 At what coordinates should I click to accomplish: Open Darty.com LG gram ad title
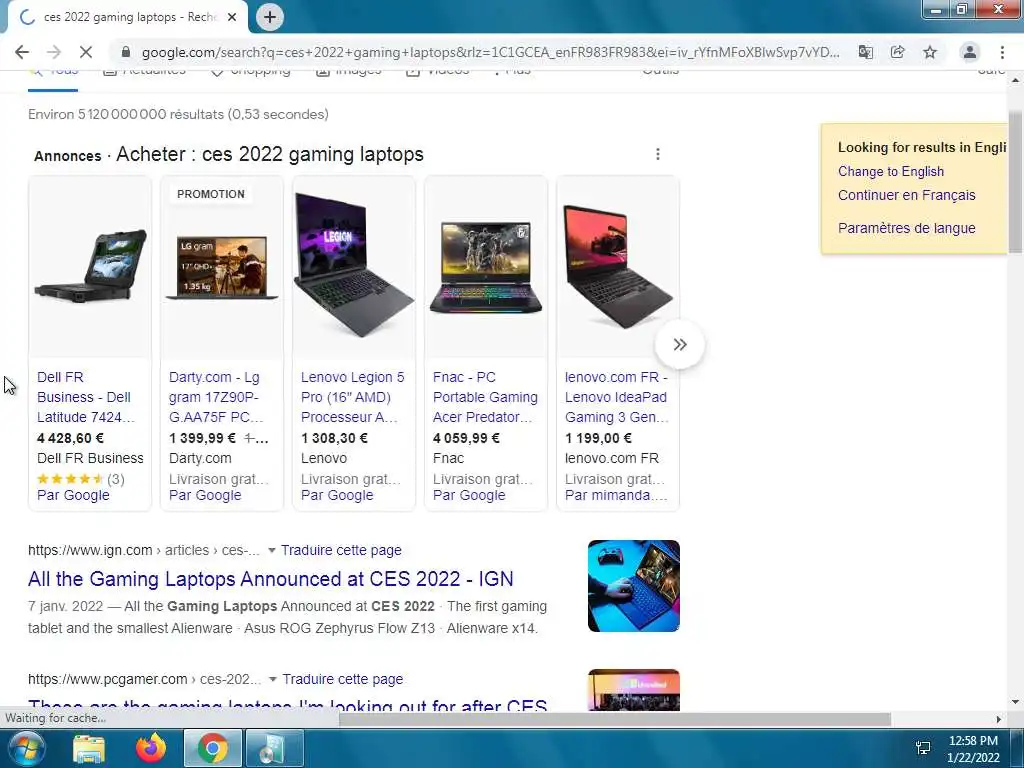[x=216, y=397]
